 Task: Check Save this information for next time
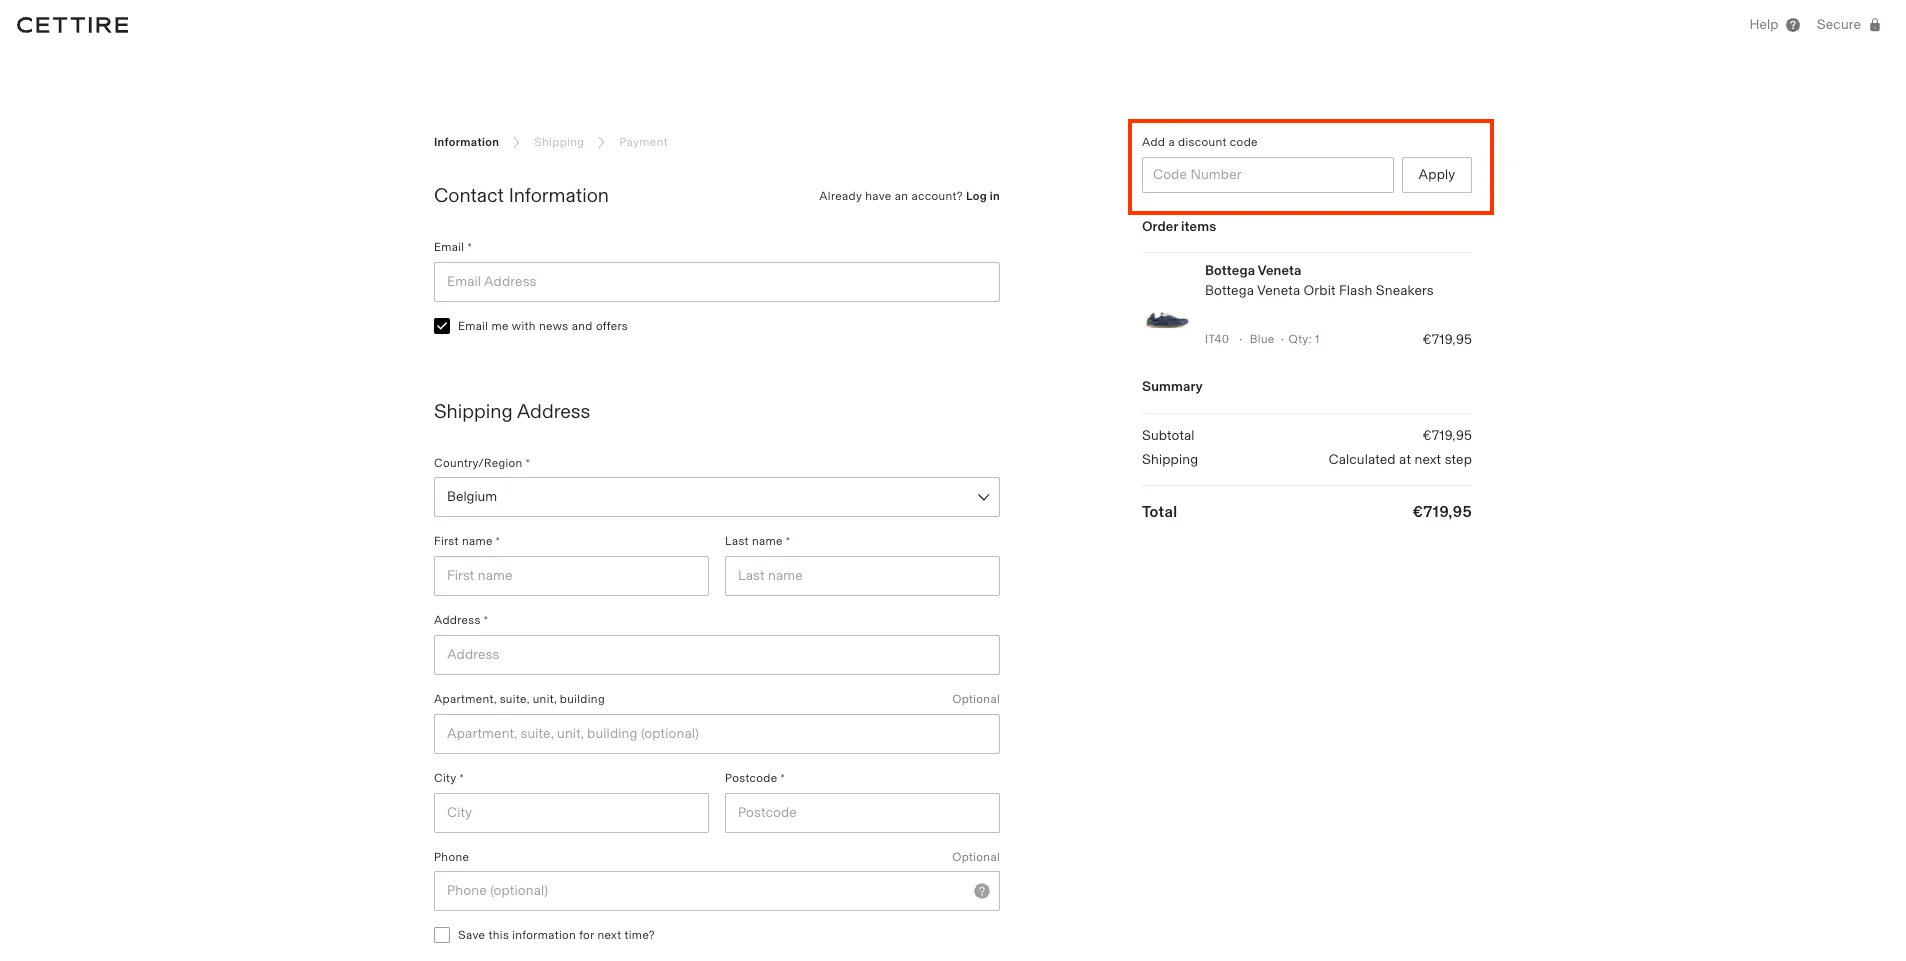click(x=442, y=935)
